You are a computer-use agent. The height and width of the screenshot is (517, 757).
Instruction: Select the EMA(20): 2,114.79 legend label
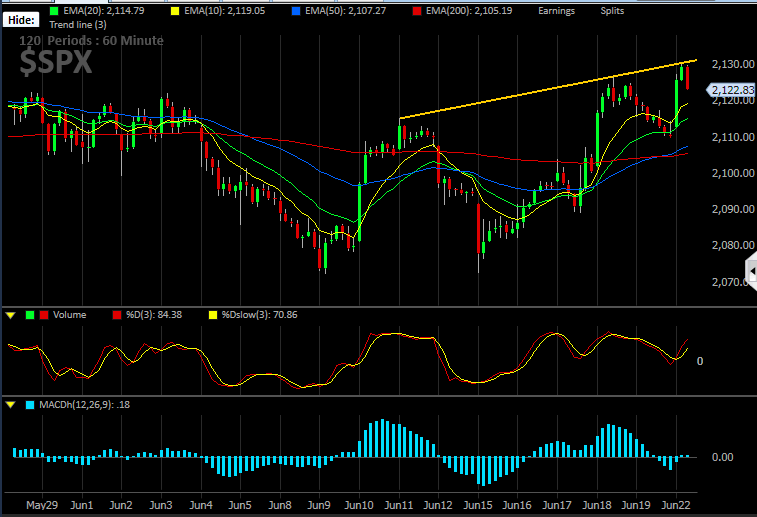pos(104,11)
